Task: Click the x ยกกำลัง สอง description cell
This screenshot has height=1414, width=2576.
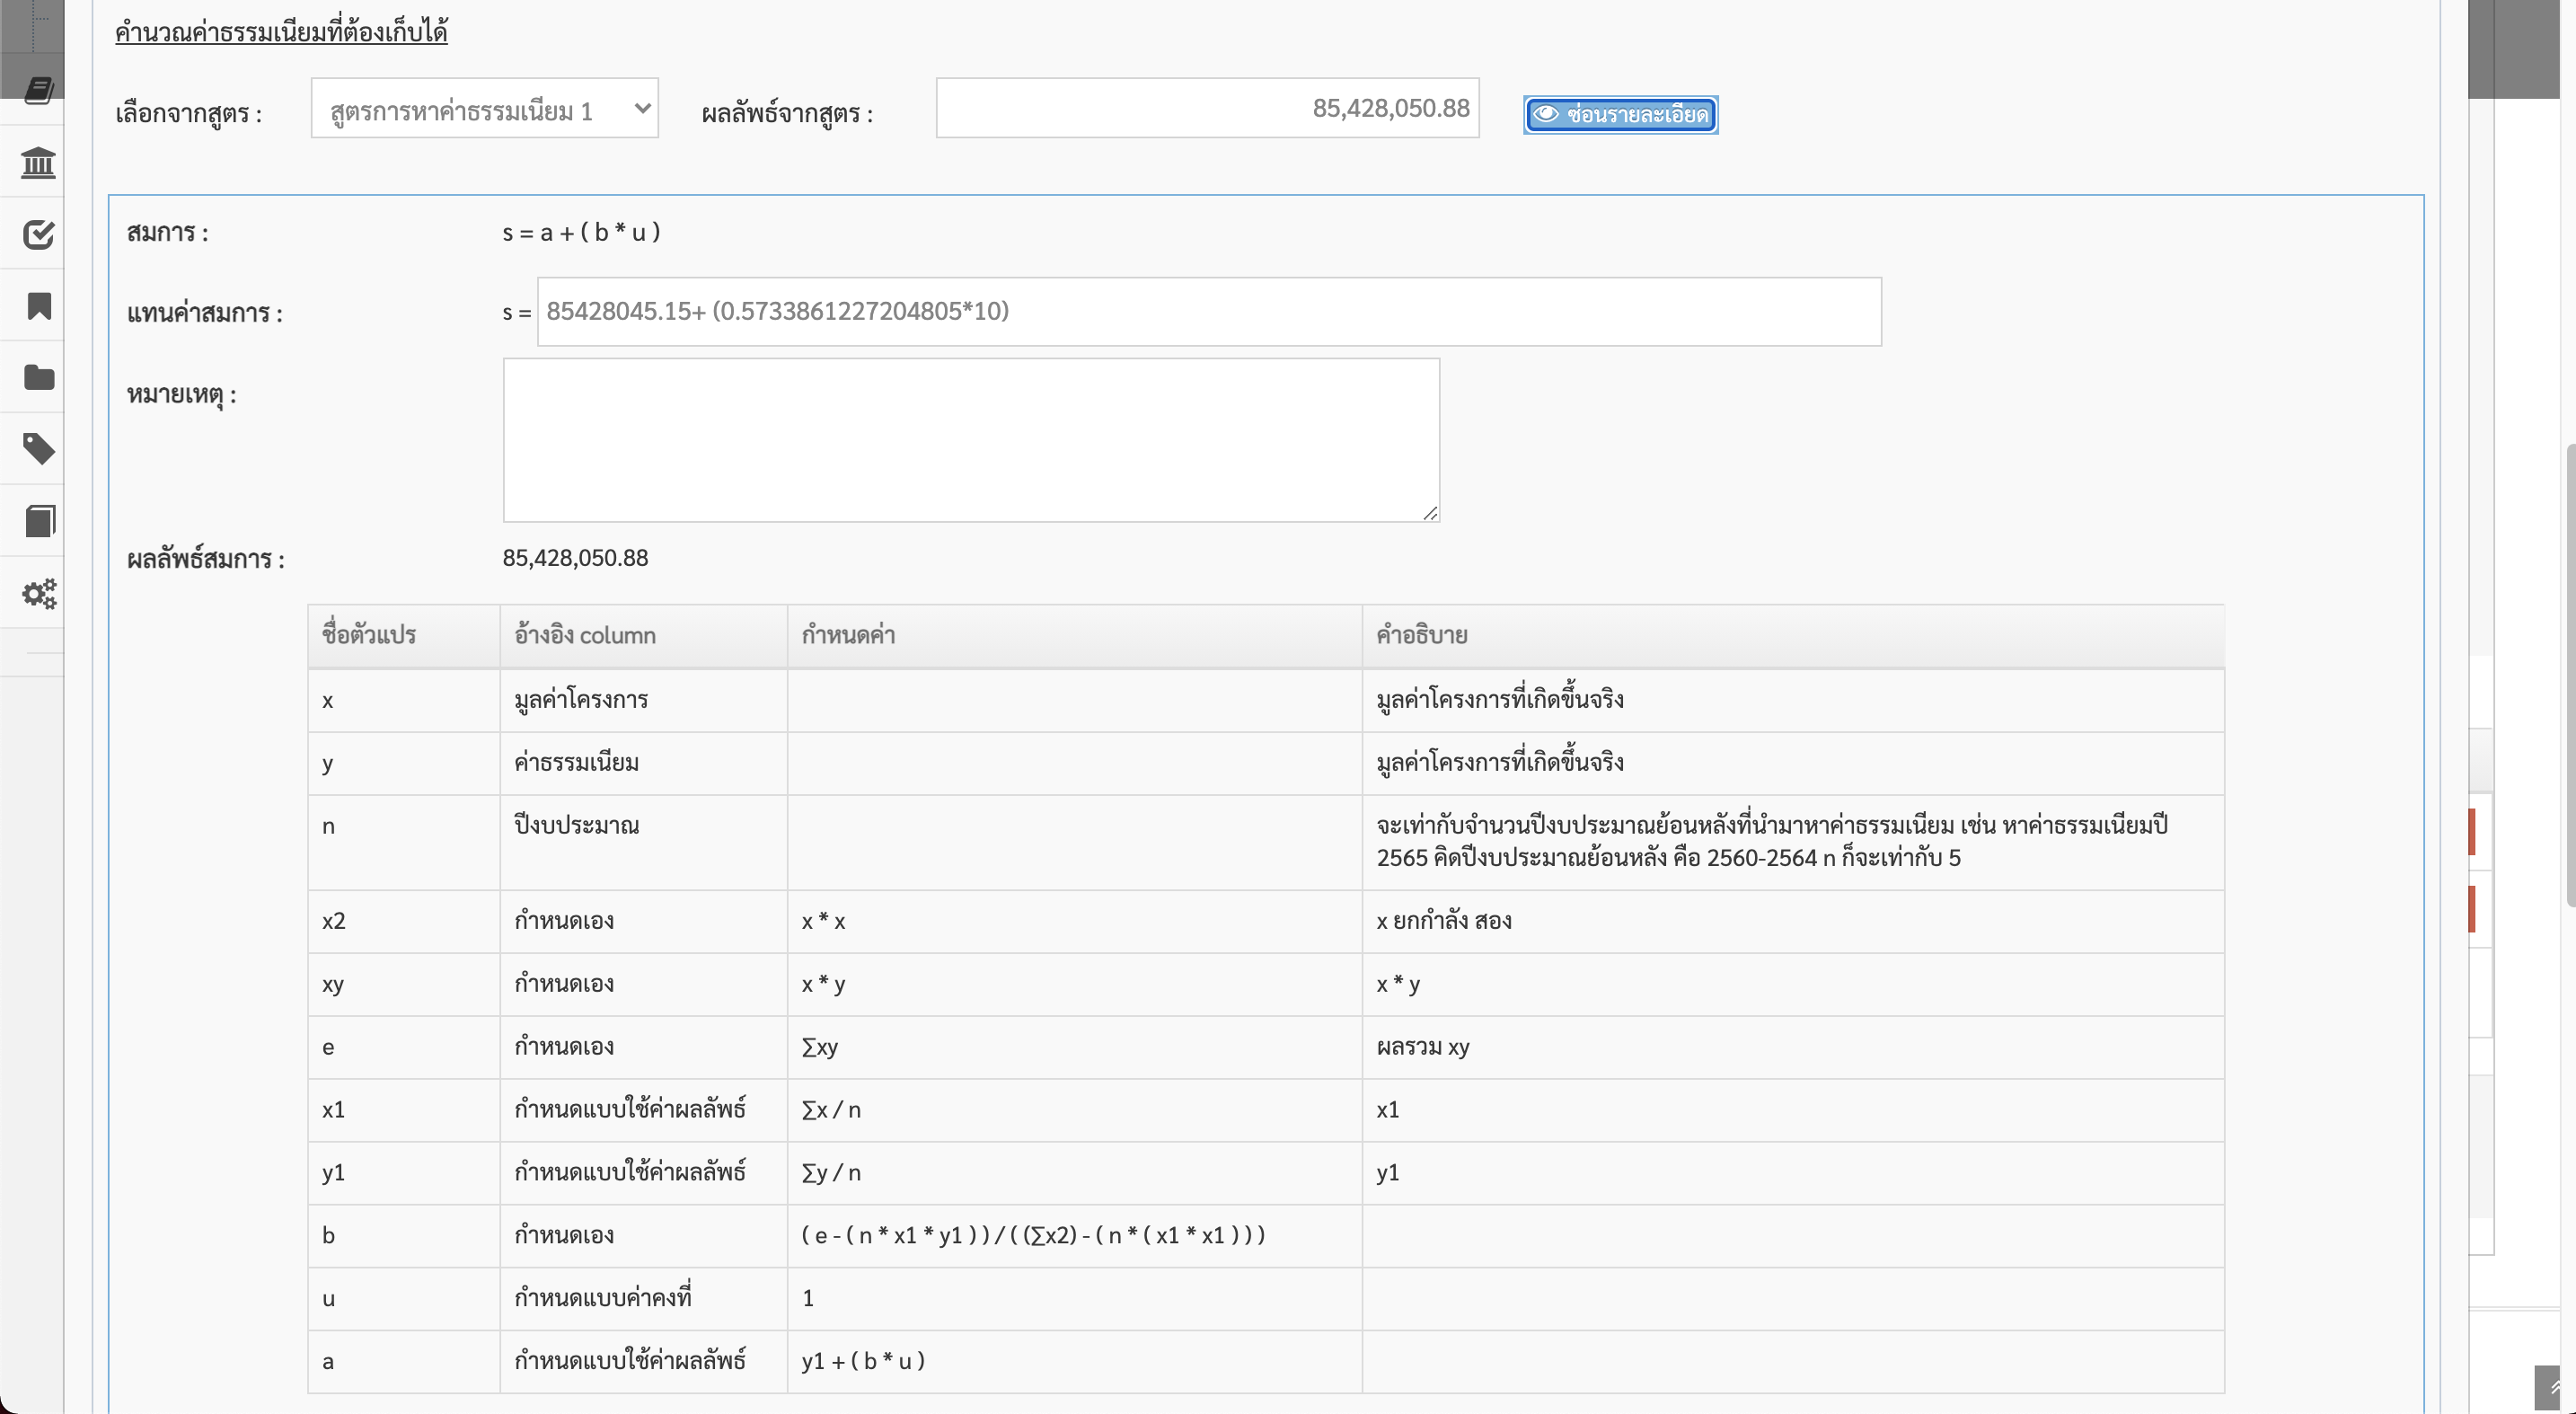Action: (x=1793, y=921)
